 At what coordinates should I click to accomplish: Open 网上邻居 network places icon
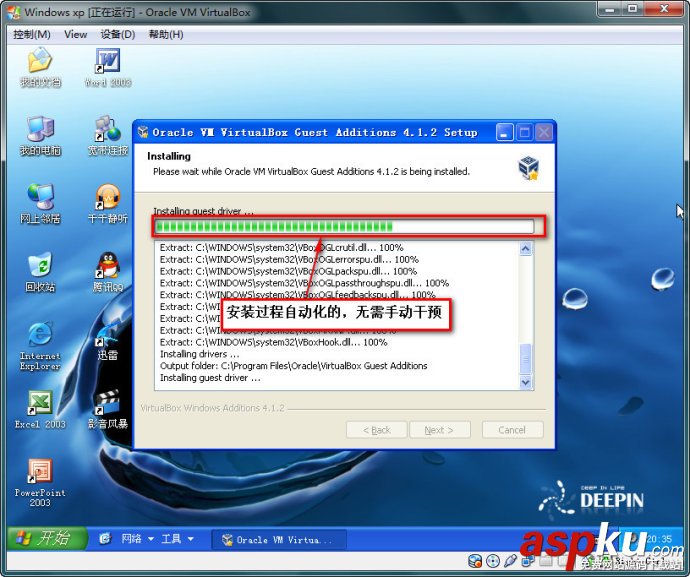point(40,204)
